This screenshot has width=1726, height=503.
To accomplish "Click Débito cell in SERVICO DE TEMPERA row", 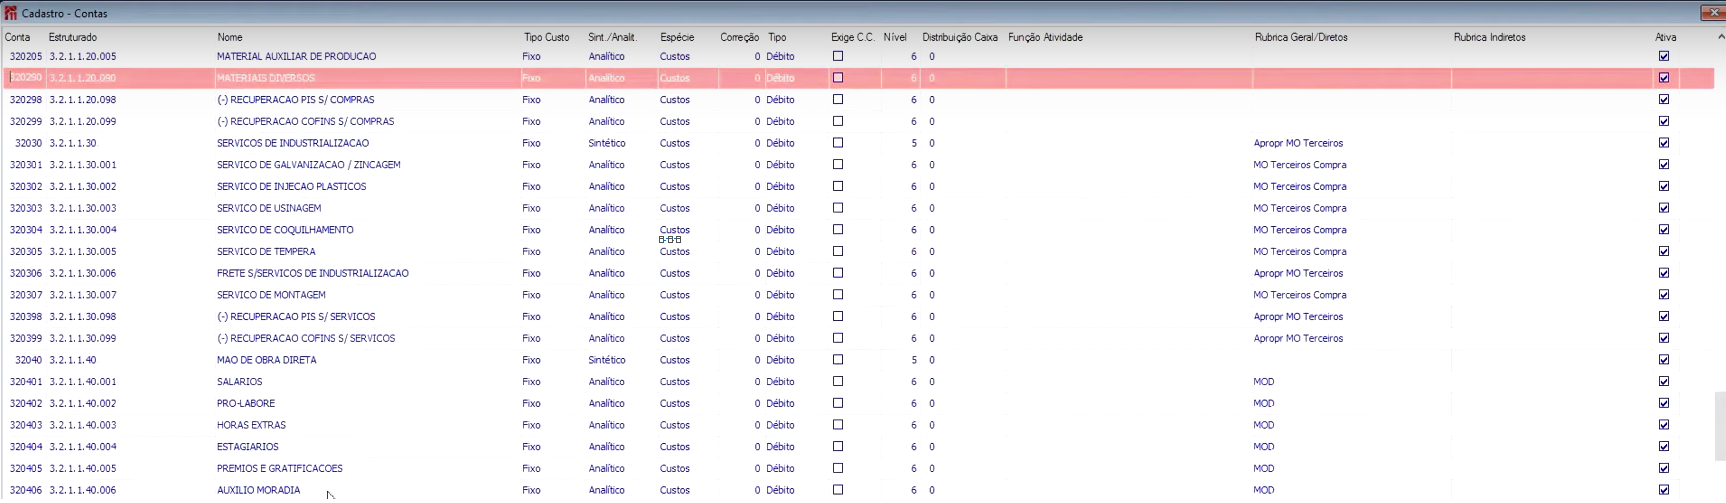I will (780, 252).
